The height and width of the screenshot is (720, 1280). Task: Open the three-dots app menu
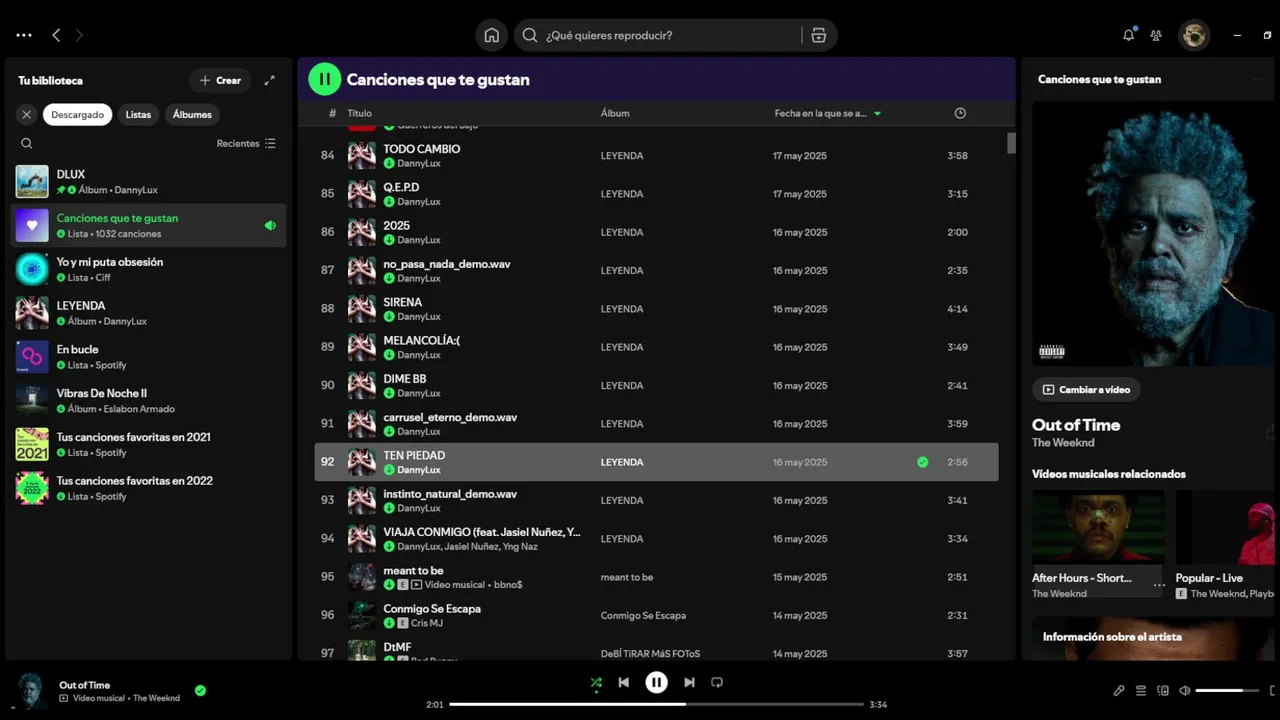click(x=24, y=35)
